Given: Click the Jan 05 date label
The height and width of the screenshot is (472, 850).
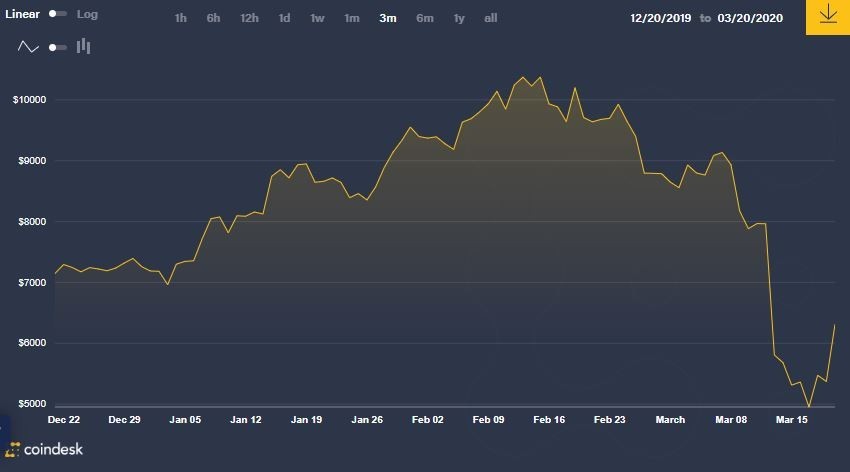Looking at the screenshot, I should pos(185,419).
